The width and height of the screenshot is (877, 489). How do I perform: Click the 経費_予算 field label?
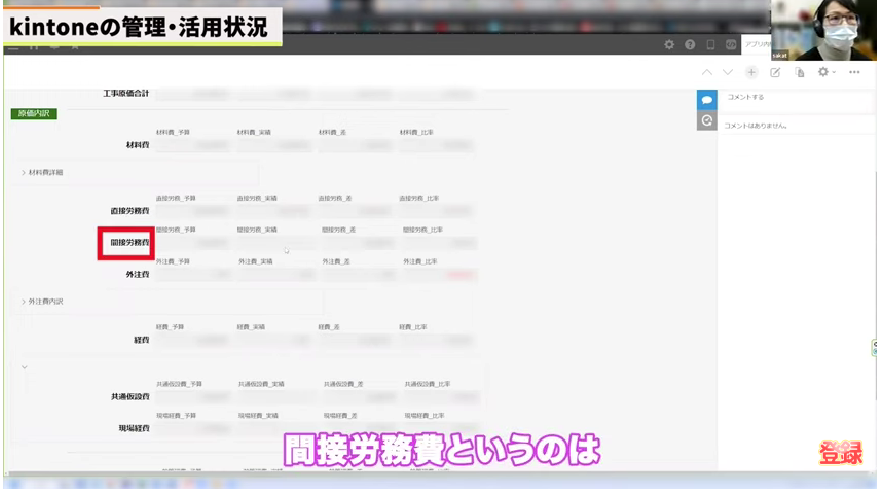170,327
